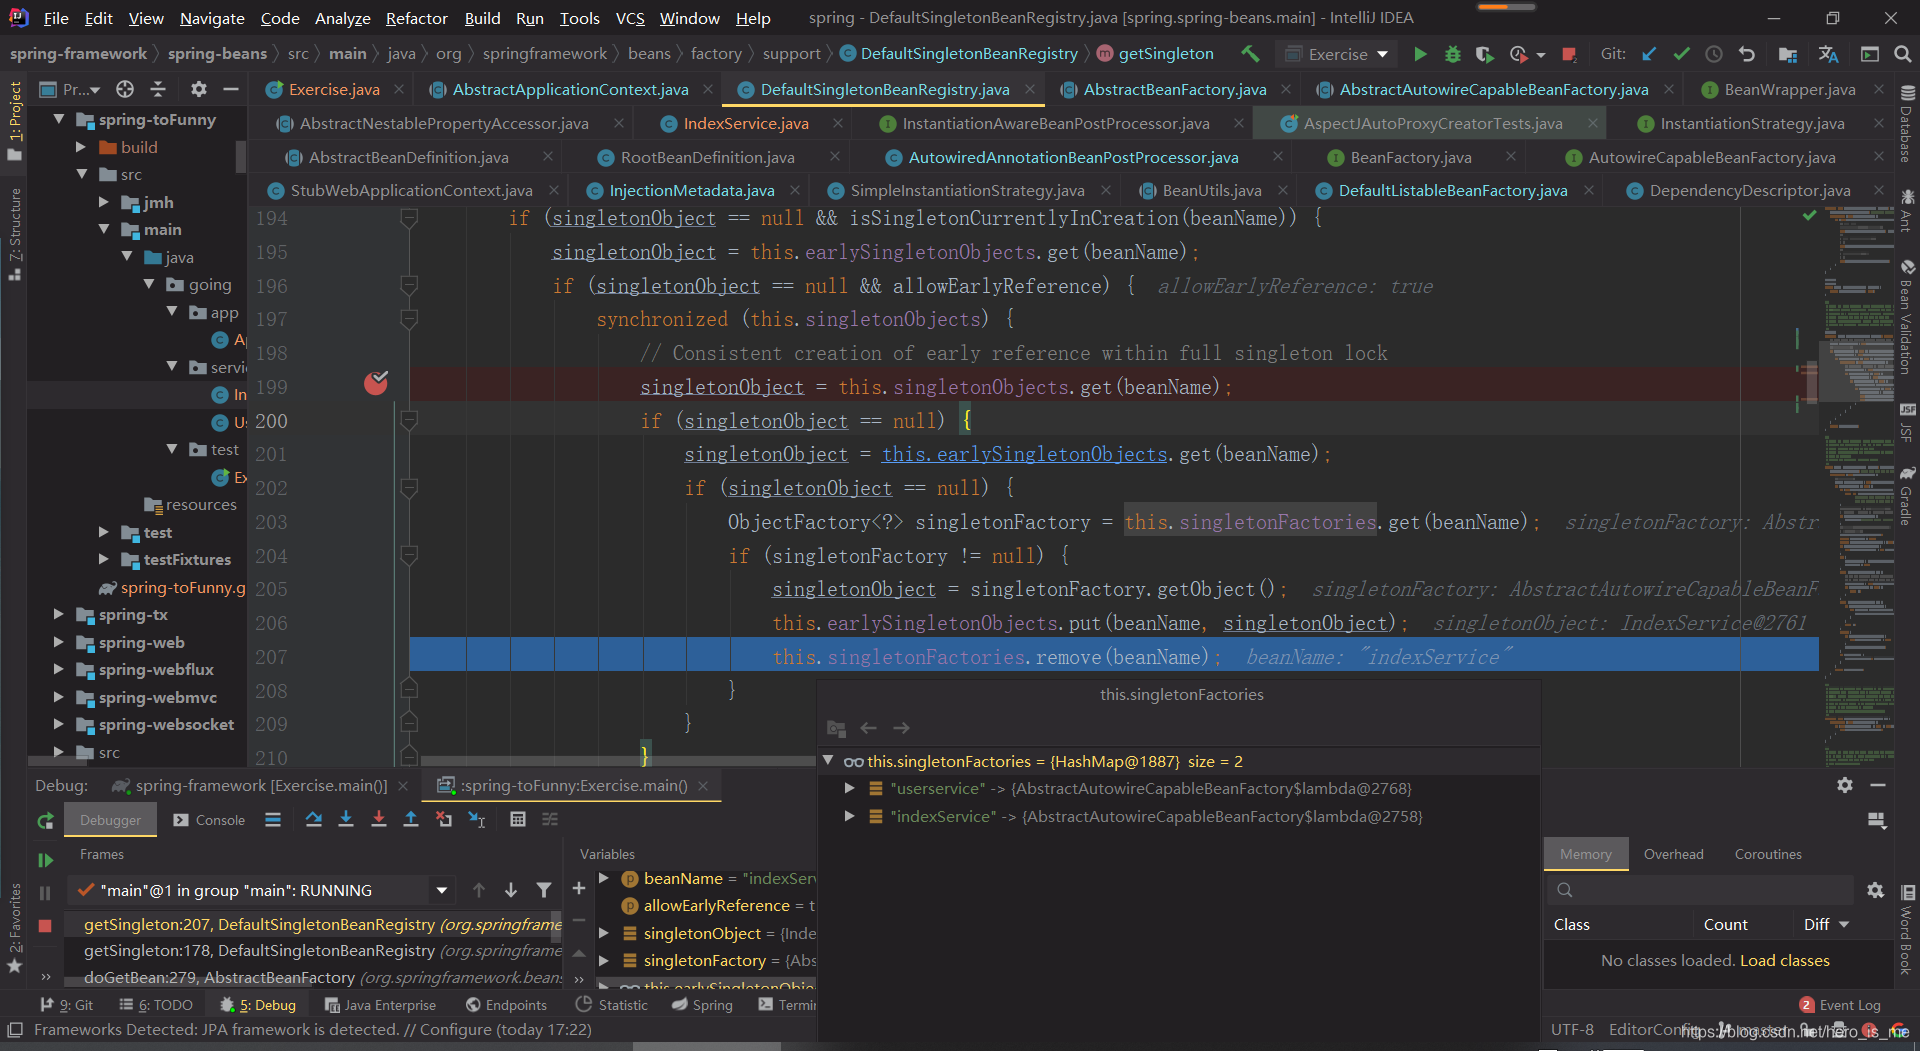Click the Translate icon in the toolbar
The height and width of the screenshot is (1051, 1920).
[x=1829, y=54]
